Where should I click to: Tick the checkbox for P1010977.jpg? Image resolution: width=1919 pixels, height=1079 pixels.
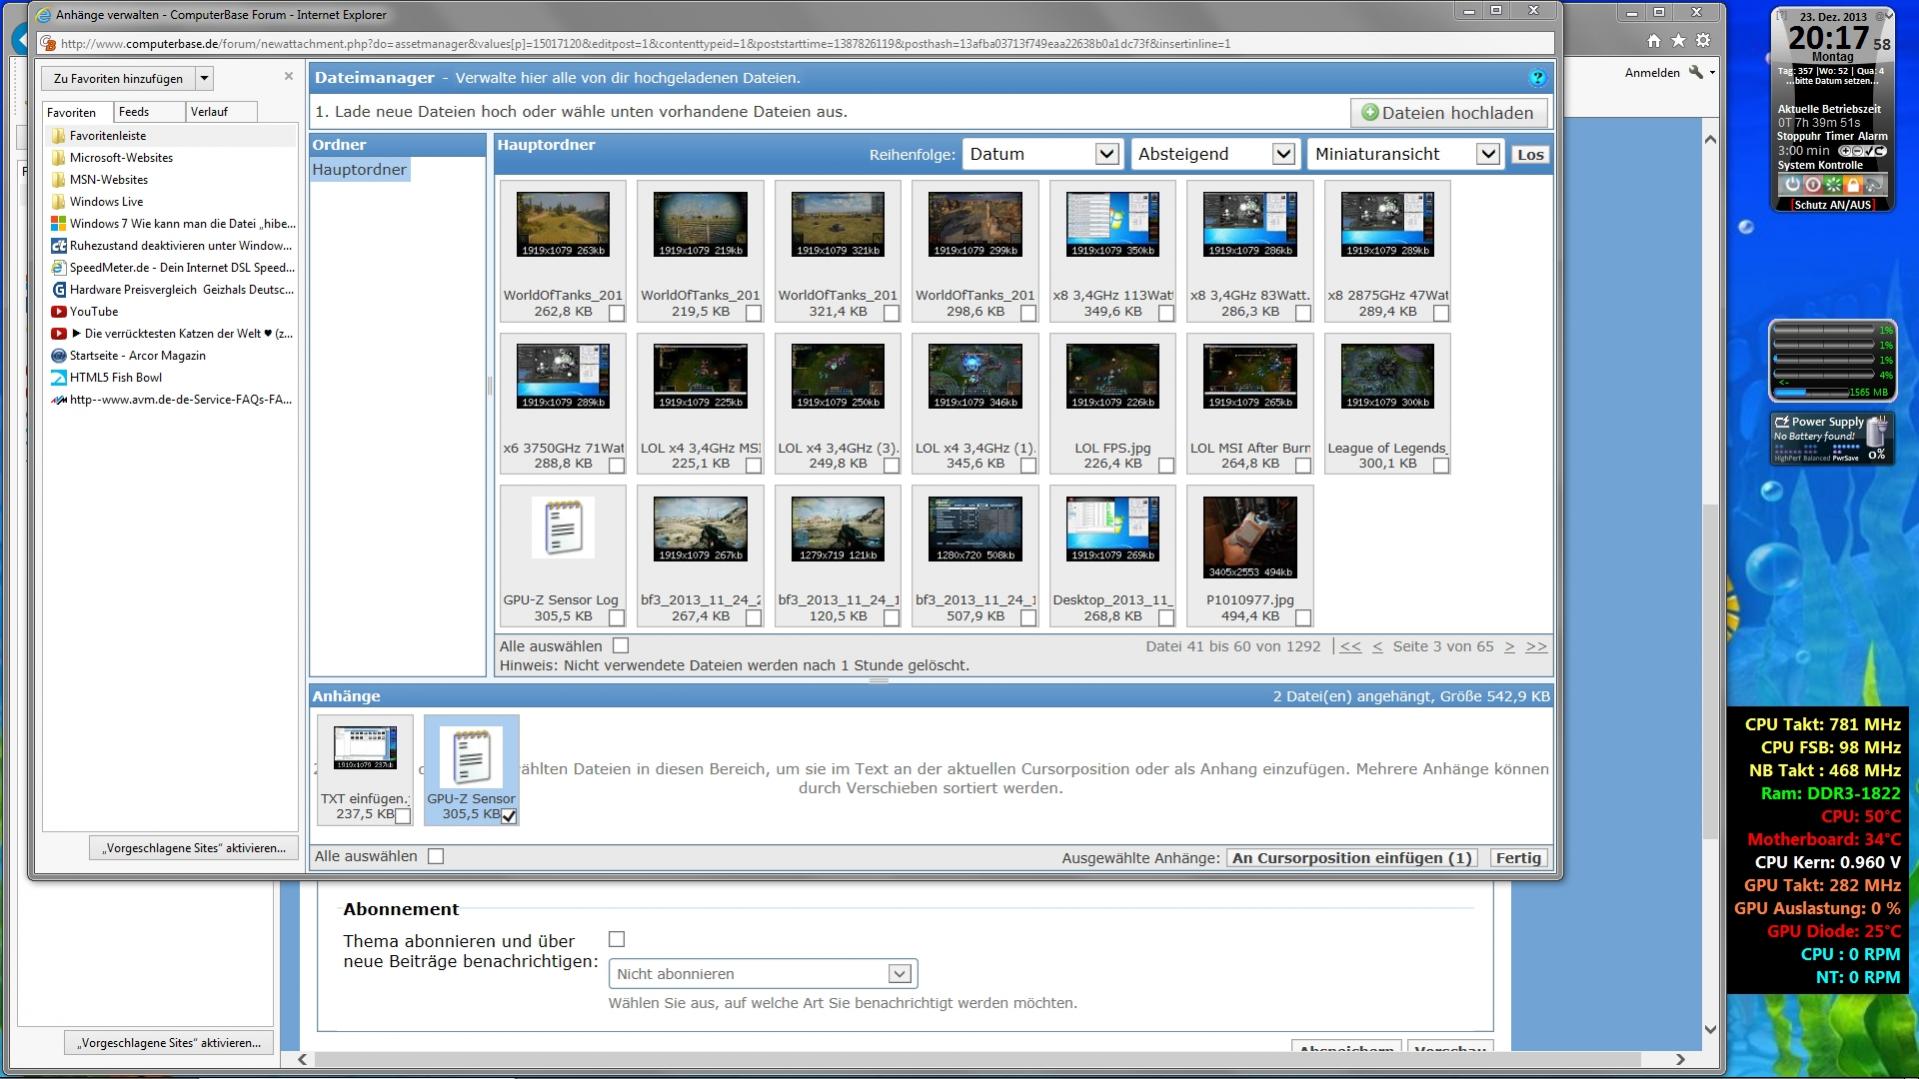pos(1303,618)
